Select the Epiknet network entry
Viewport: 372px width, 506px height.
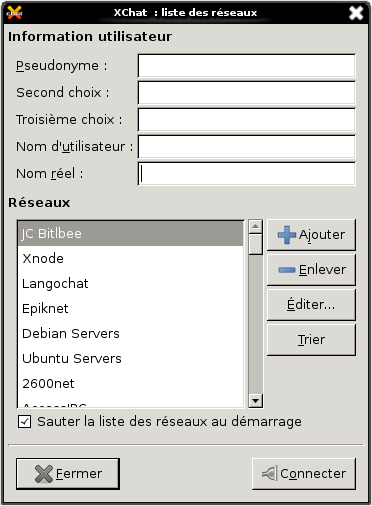click(x=131, y=309)
